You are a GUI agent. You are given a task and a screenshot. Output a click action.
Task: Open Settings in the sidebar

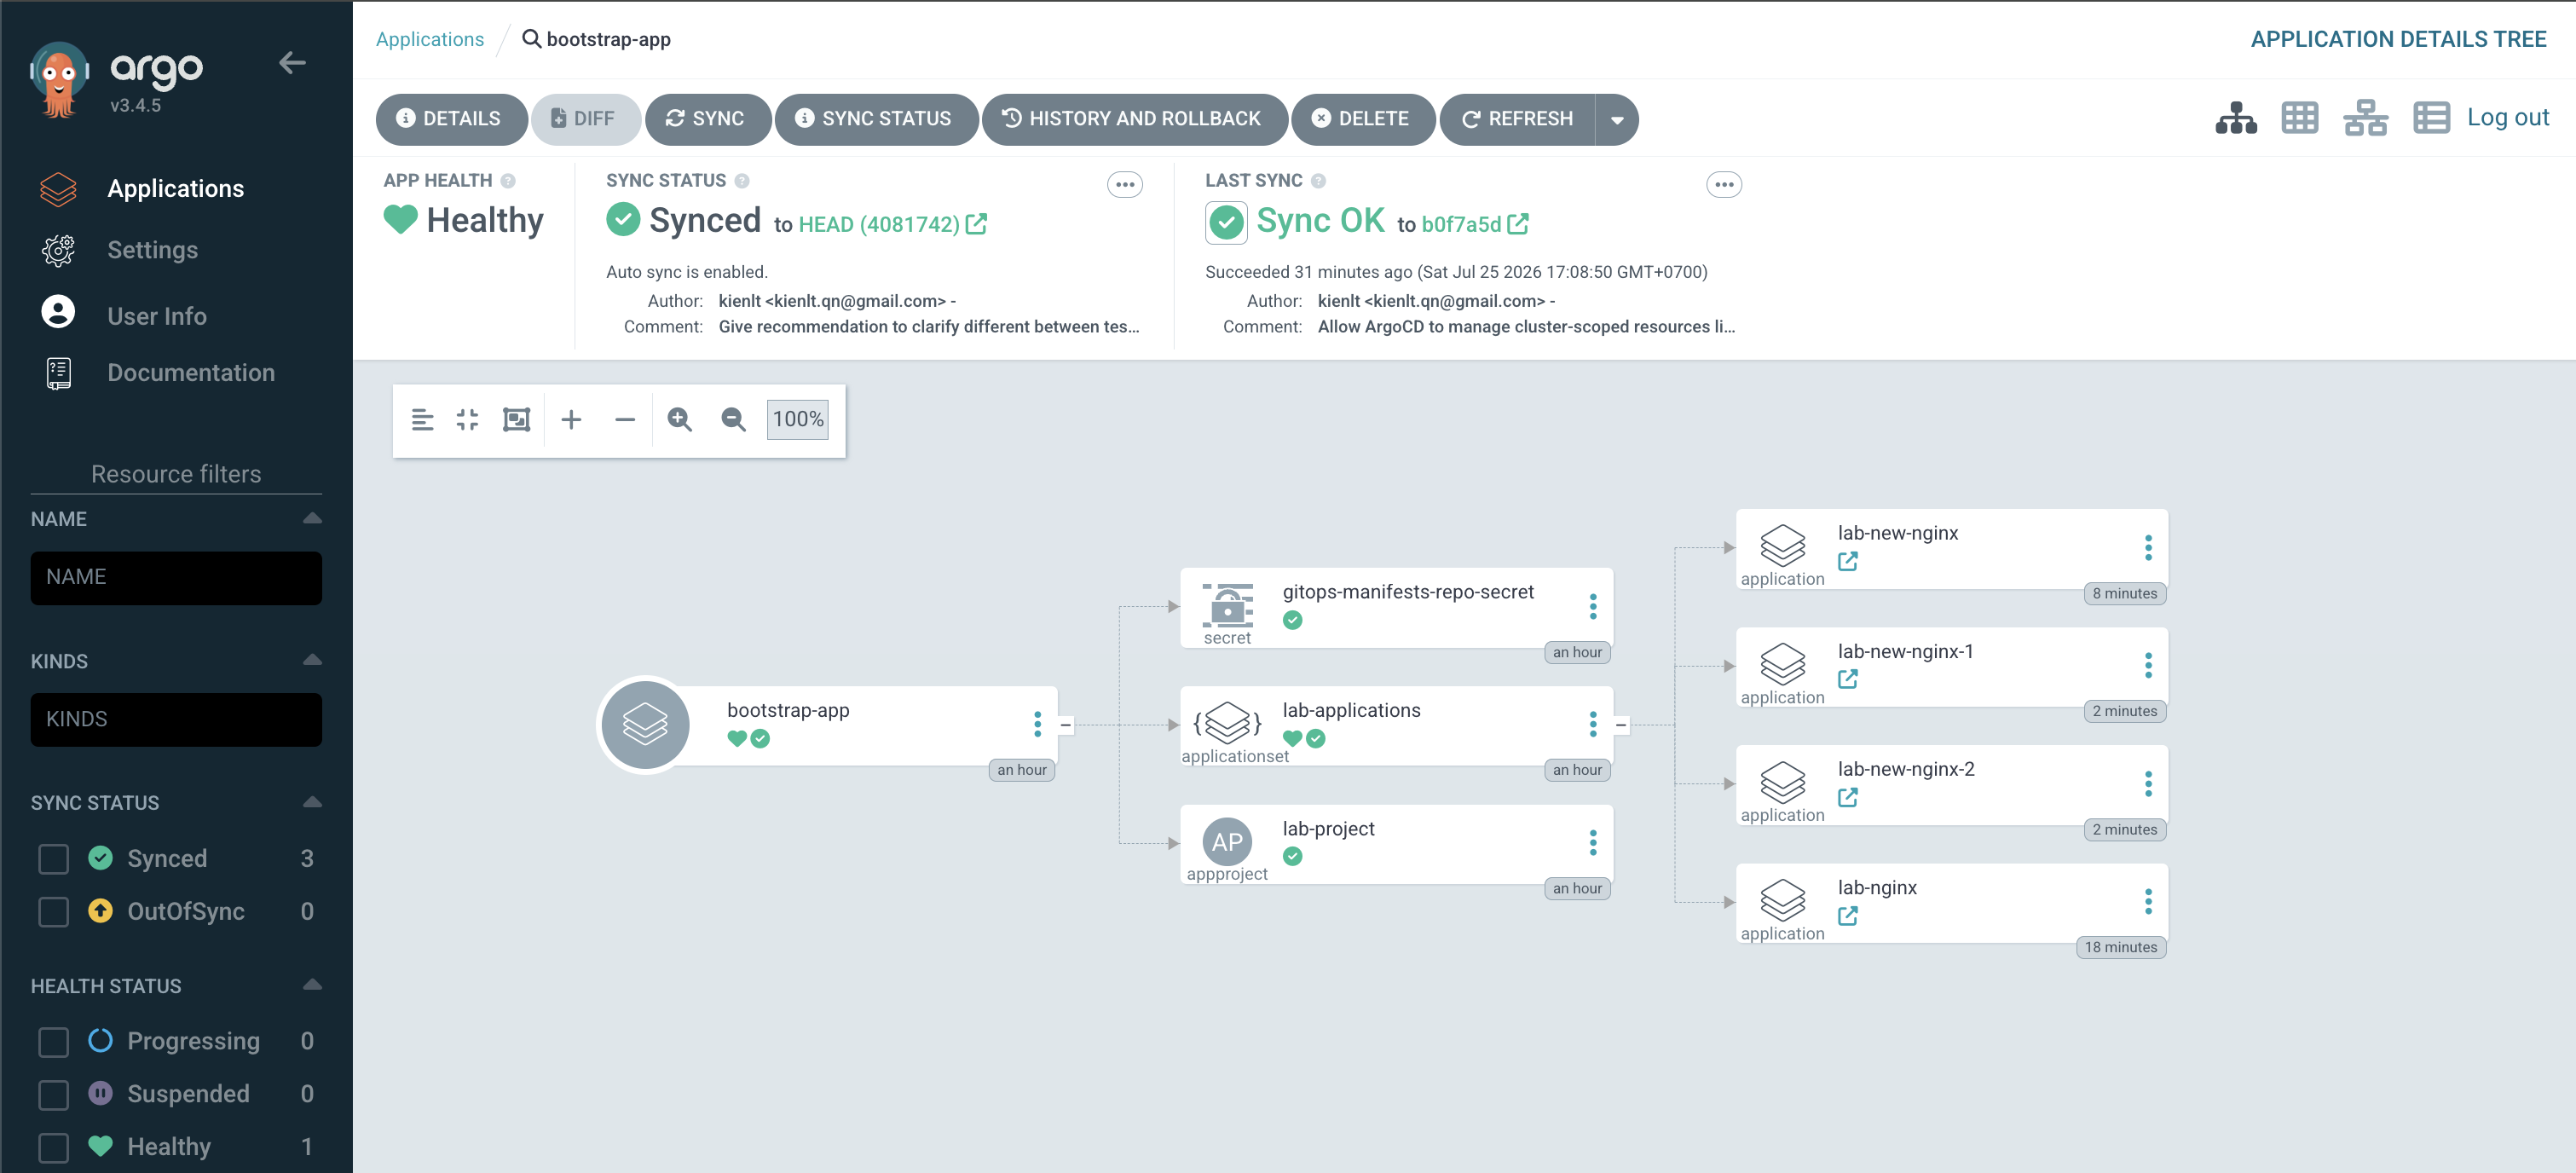coord(152,250)
